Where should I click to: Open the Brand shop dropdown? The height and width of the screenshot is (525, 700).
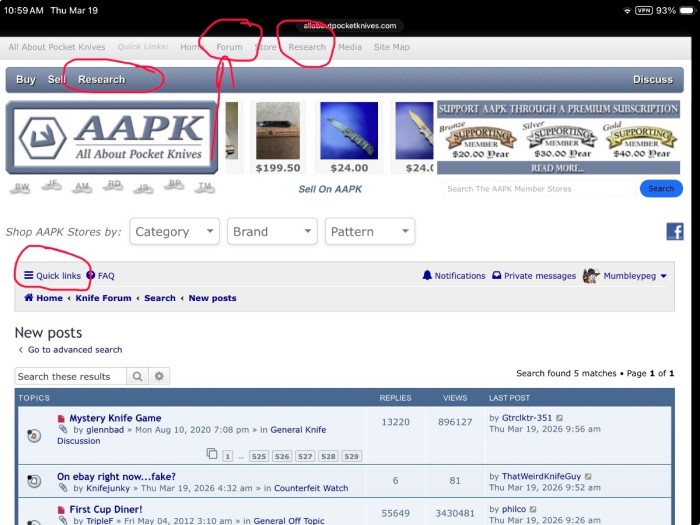click(x=272, y=231)
